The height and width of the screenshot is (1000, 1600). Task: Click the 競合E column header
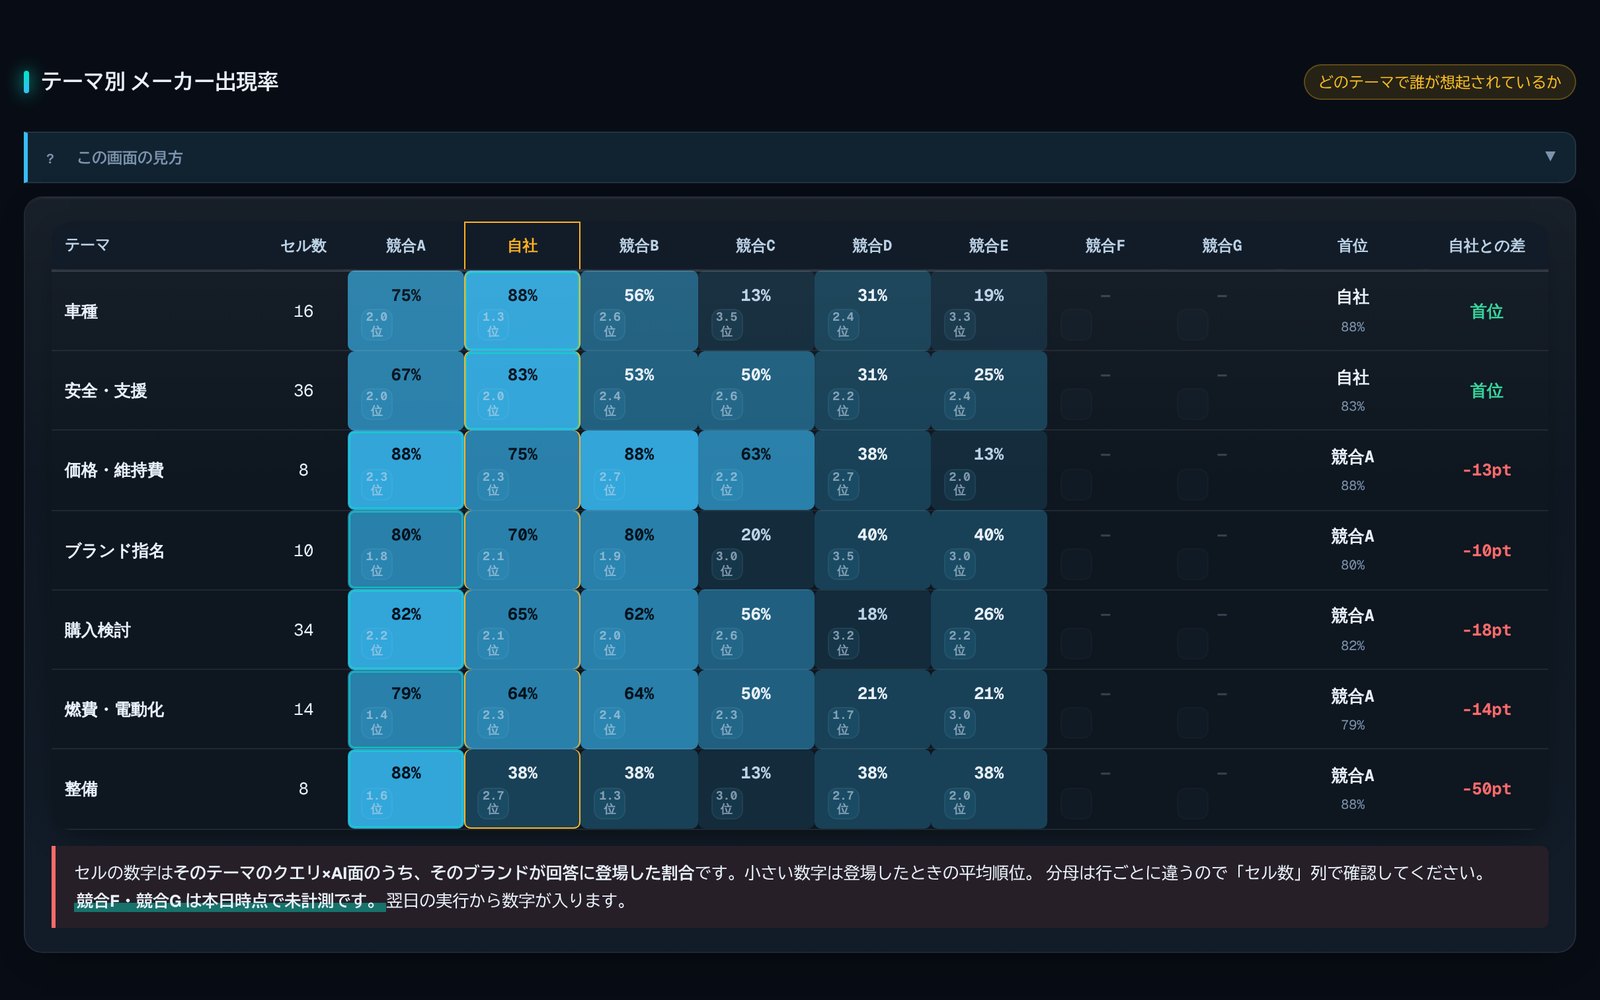click(x=988, y=246)
